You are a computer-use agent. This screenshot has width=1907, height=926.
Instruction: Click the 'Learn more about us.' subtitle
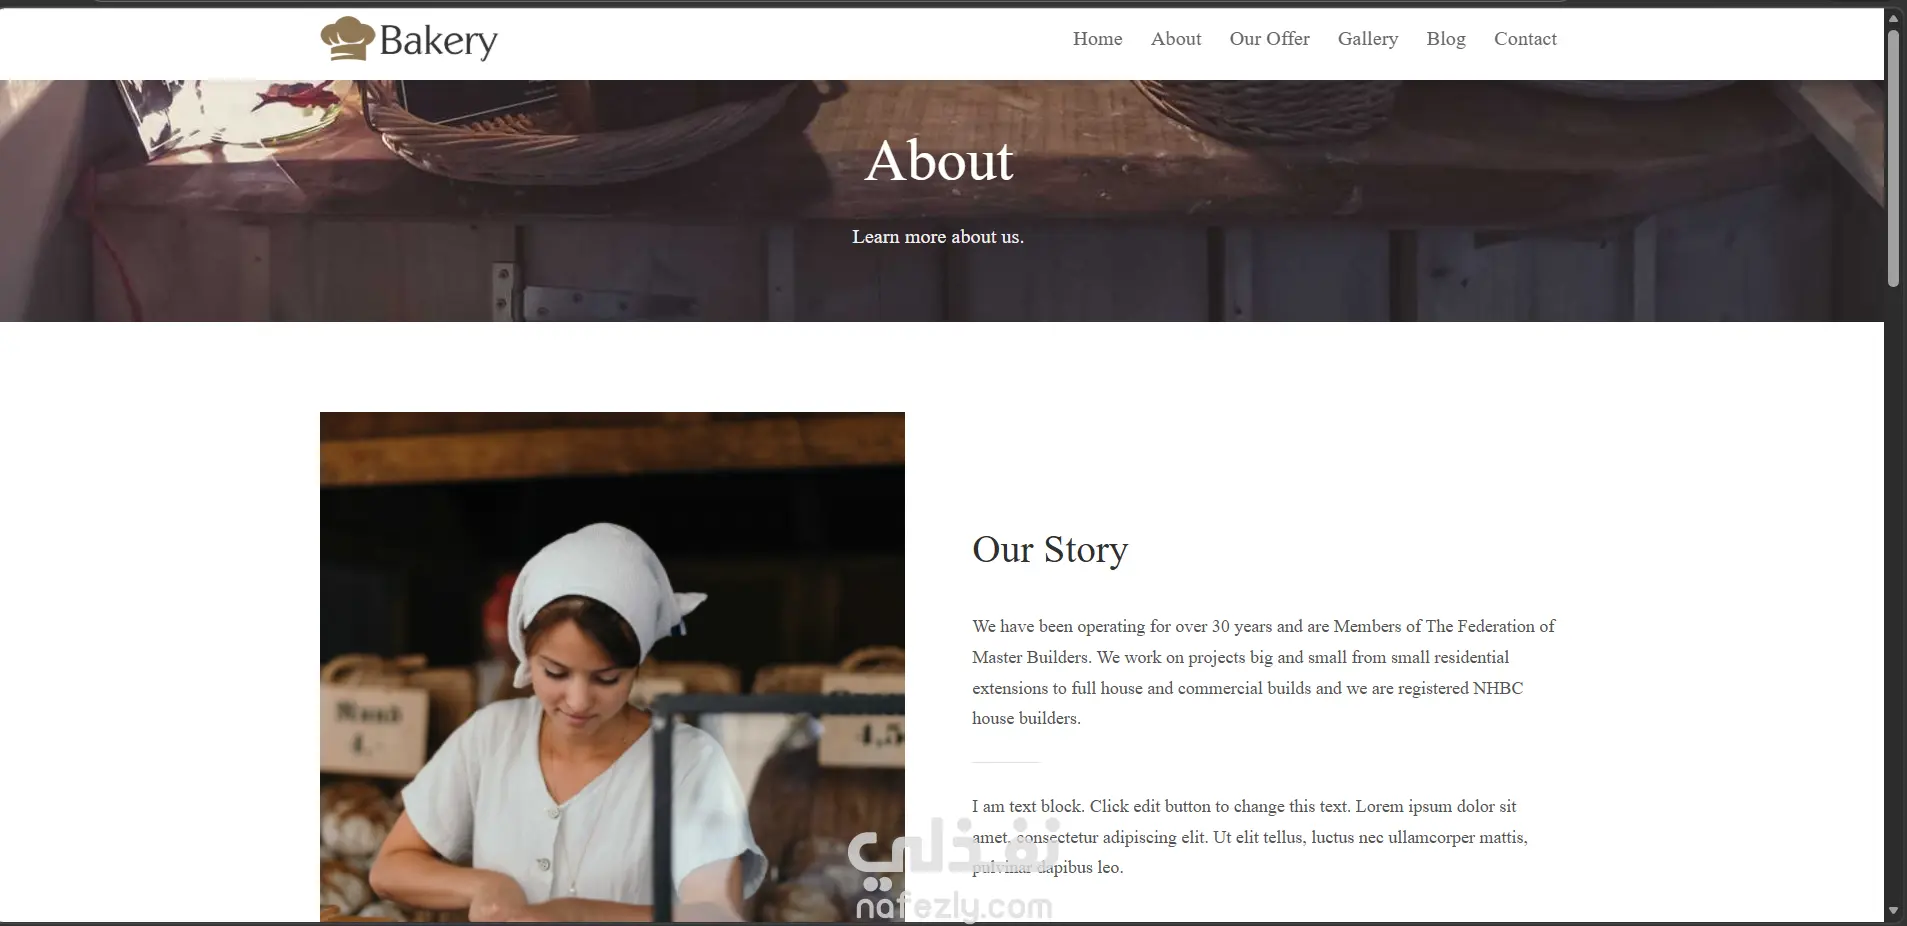coord(938,237)
